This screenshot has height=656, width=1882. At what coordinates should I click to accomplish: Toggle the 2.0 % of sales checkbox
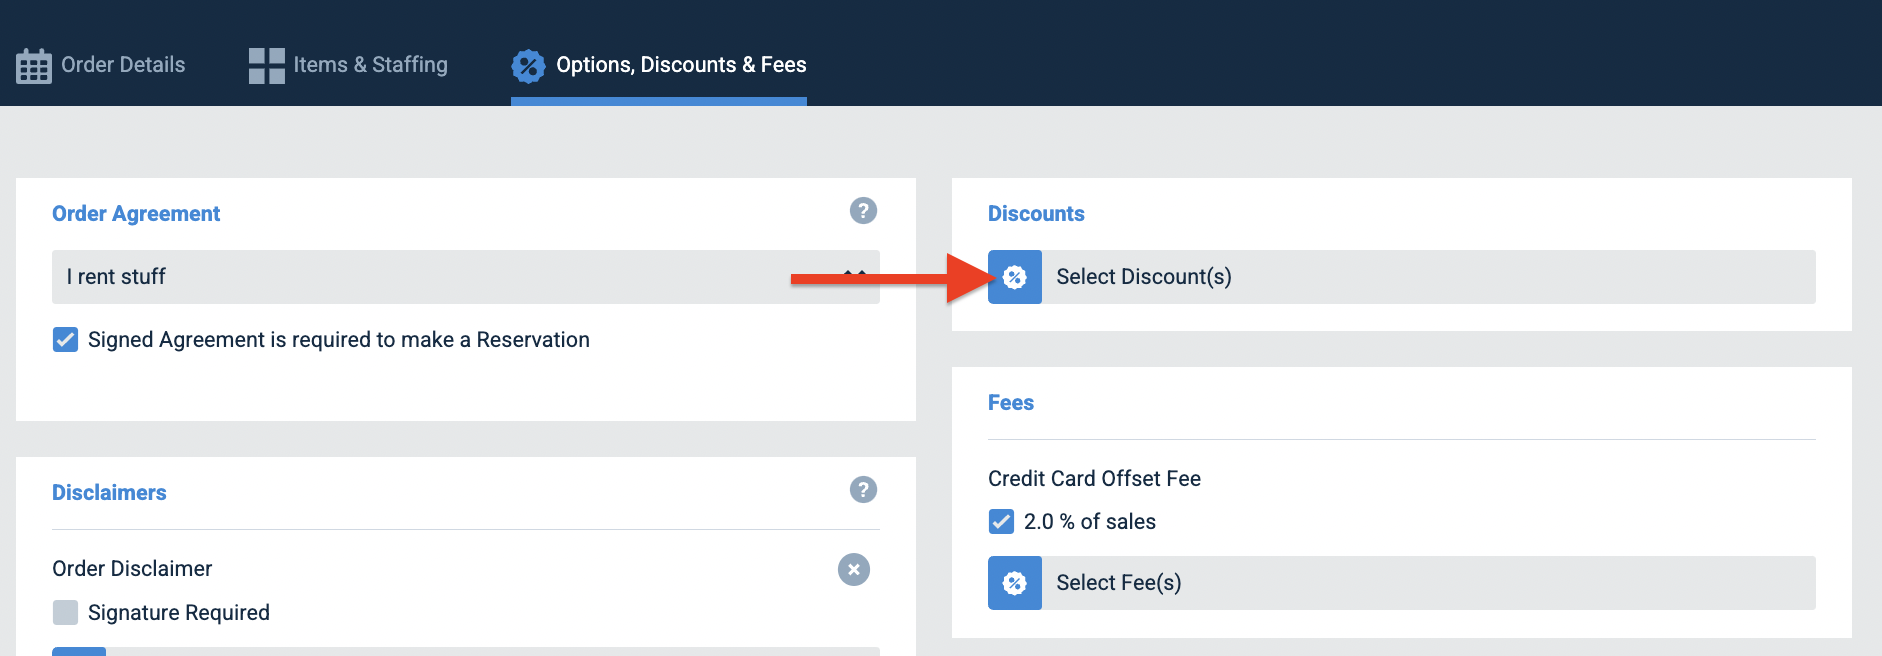click(1001, 521)
